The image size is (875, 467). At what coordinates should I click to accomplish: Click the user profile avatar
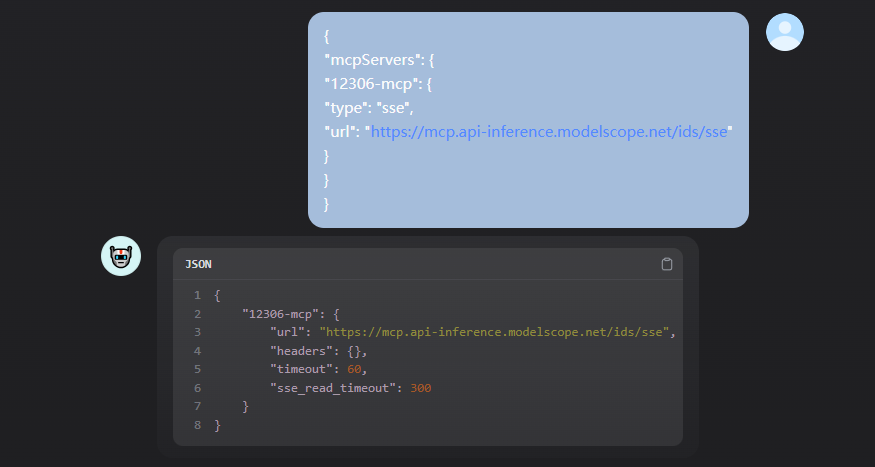pos(784,32)
